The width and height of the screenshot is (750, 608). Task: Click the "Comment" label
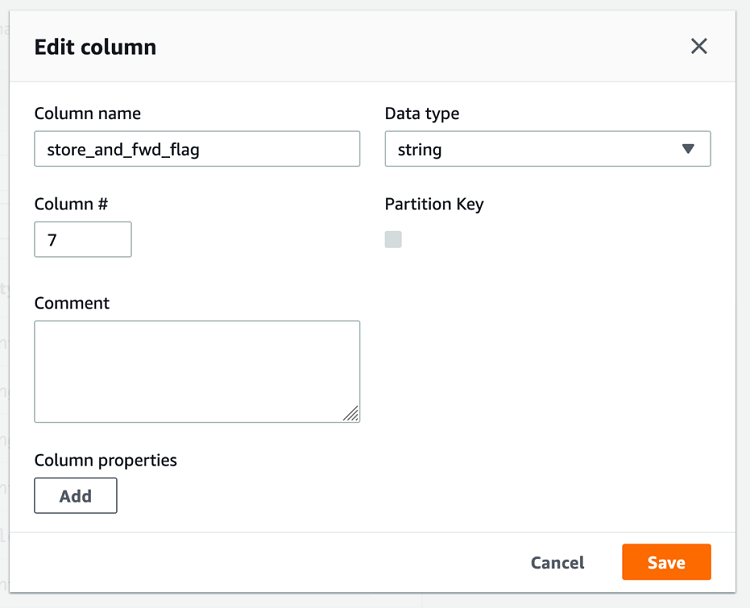click(72, 303)
